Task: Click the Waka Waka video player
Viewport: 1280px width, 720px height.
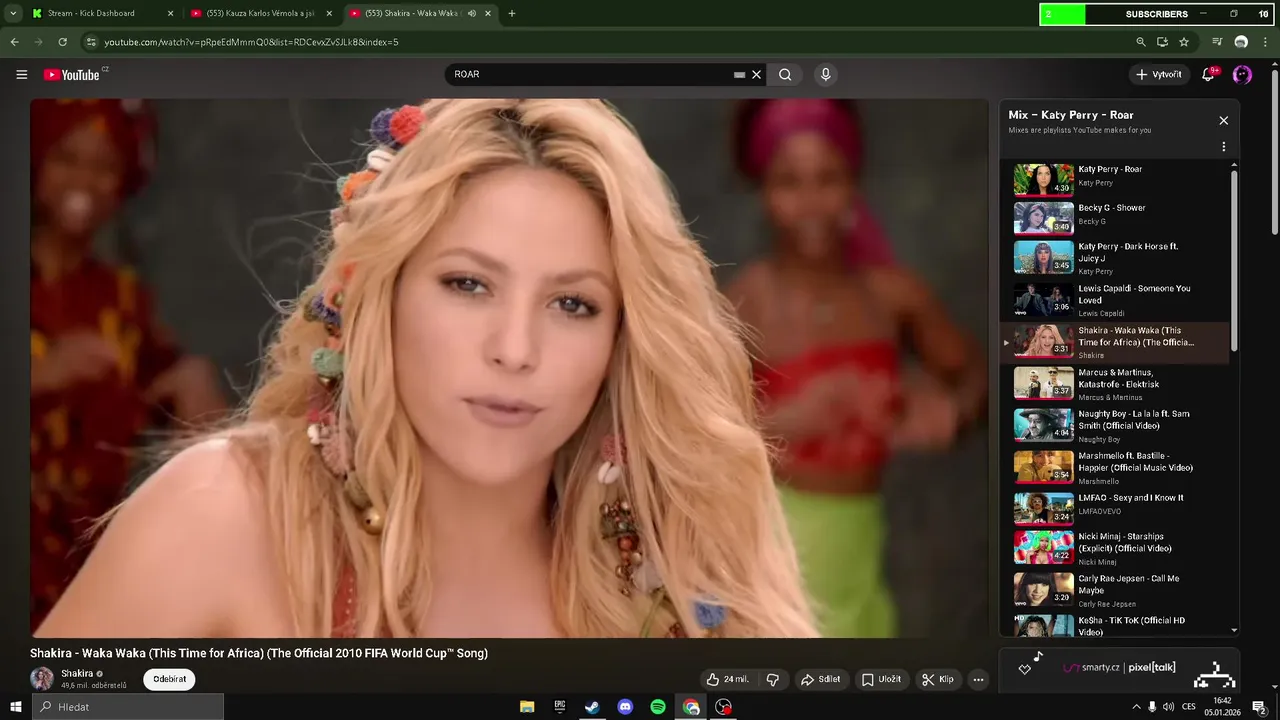Action: coord(509,368)
